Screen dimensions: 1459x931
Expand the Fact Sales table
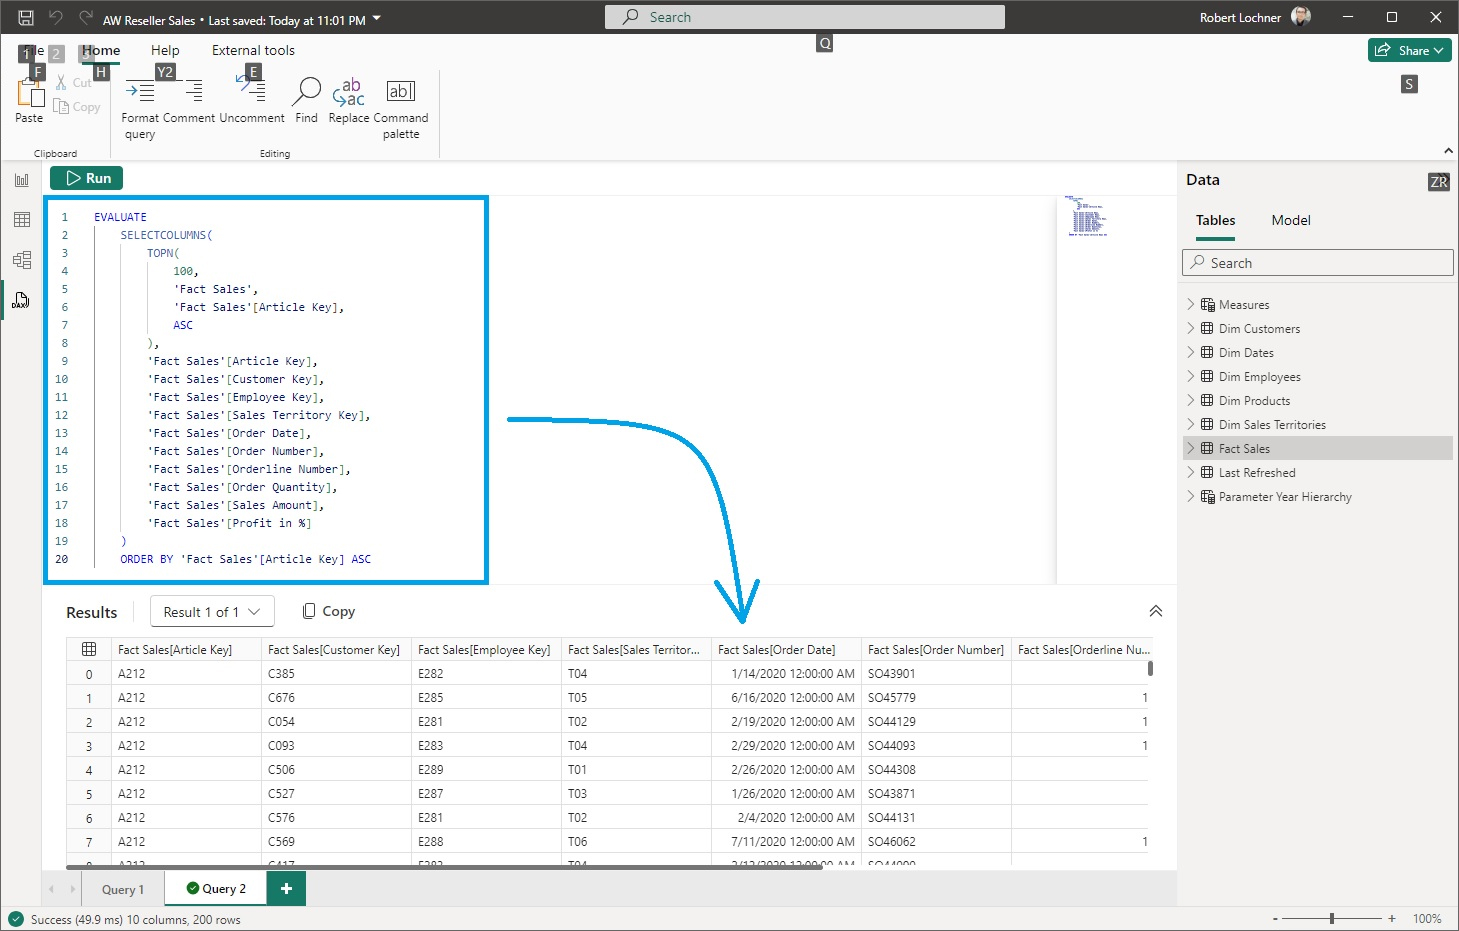[1190, 448]
